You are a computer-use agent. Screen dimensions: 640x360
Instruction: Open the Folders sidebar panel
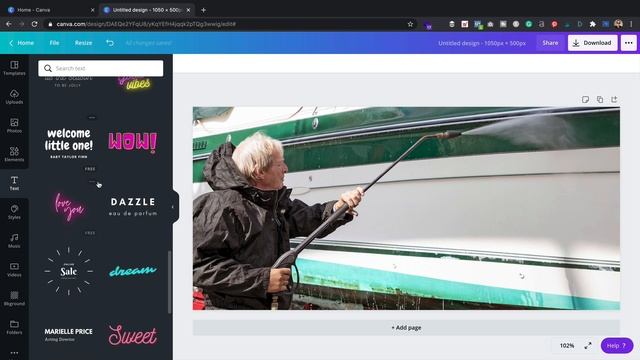click(14, 327)
